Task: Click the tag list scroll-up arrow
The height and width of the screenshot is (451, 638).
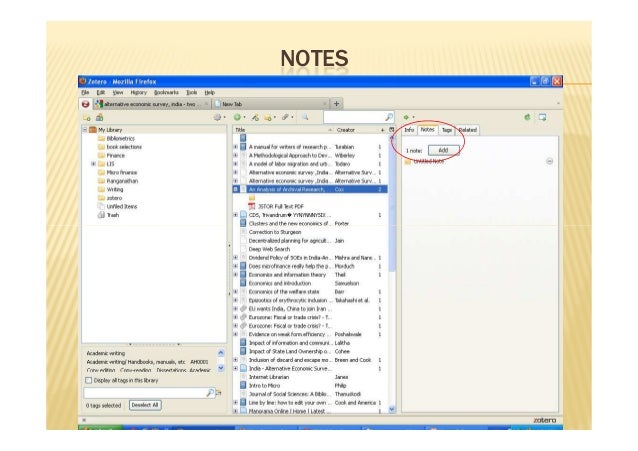Action: click(221, 353)
